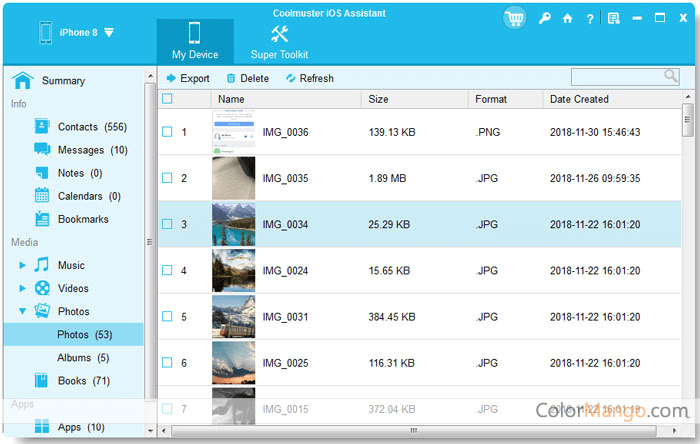The width and height of the screenshot is (700, 444).
Task: Switch to the Super Toolkit tab
Action: click(279, 41)
